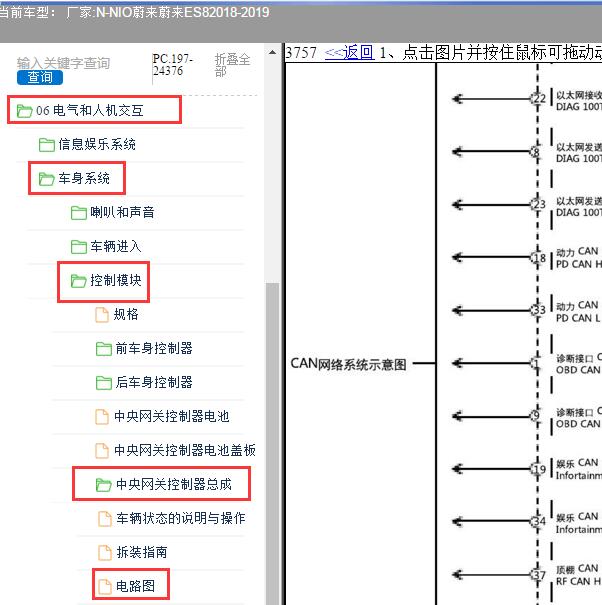This screenshot has height=605, width=602.
Task: Open the 拆装指南 document
Action: tap(142, 552)
